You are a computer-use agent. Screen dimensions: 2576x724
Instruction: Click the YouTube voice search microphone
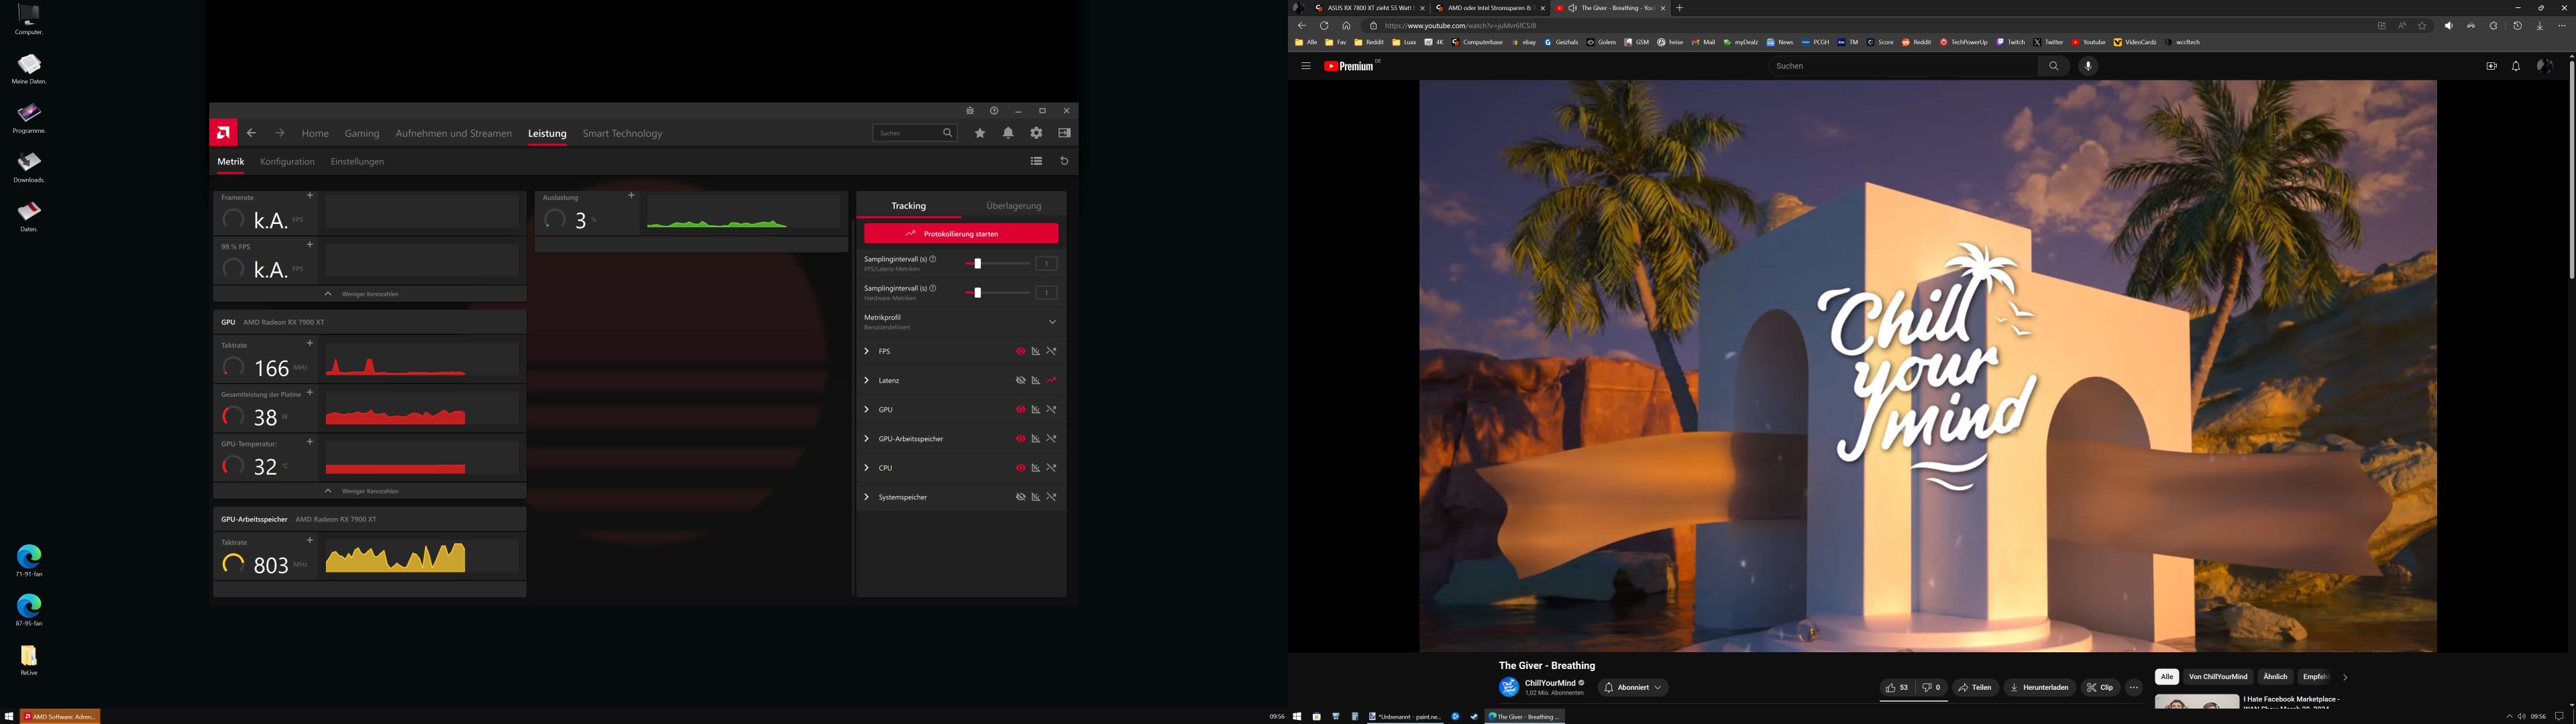pyautogui.click(x=2087, y=66)
